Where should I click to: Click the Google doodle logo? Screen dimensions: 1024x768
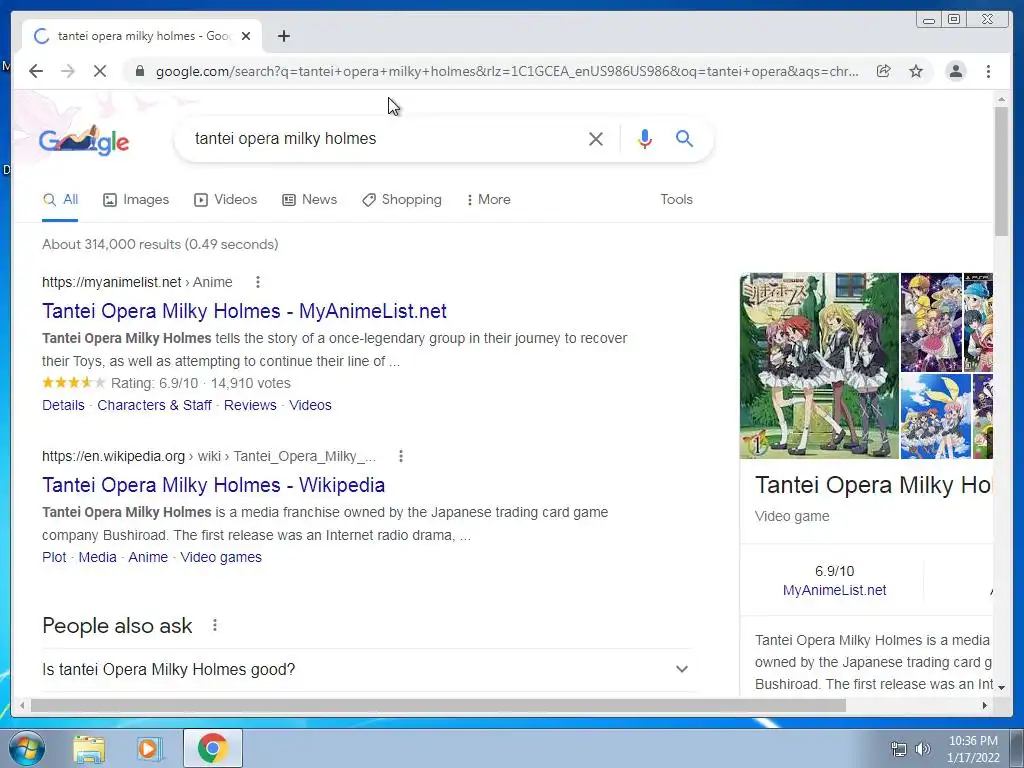click(84, 140)
